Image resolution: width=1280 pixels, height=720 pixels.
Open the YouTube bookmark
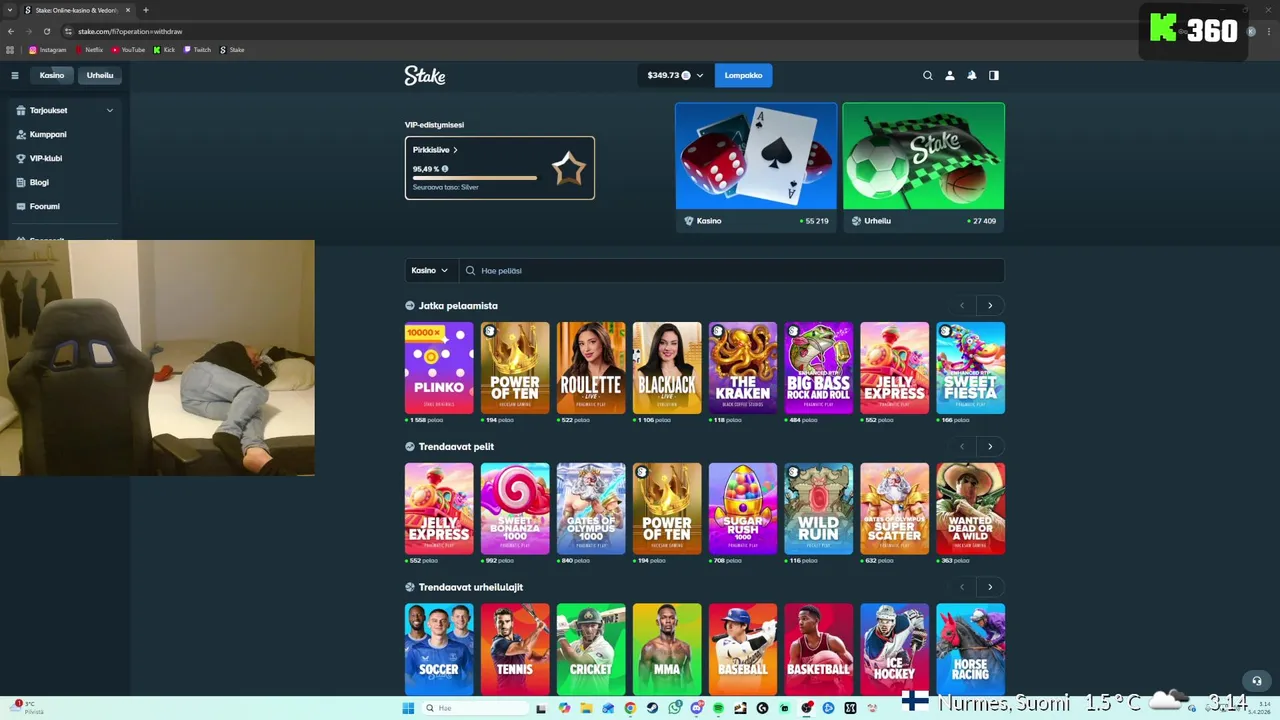point(128,49)
